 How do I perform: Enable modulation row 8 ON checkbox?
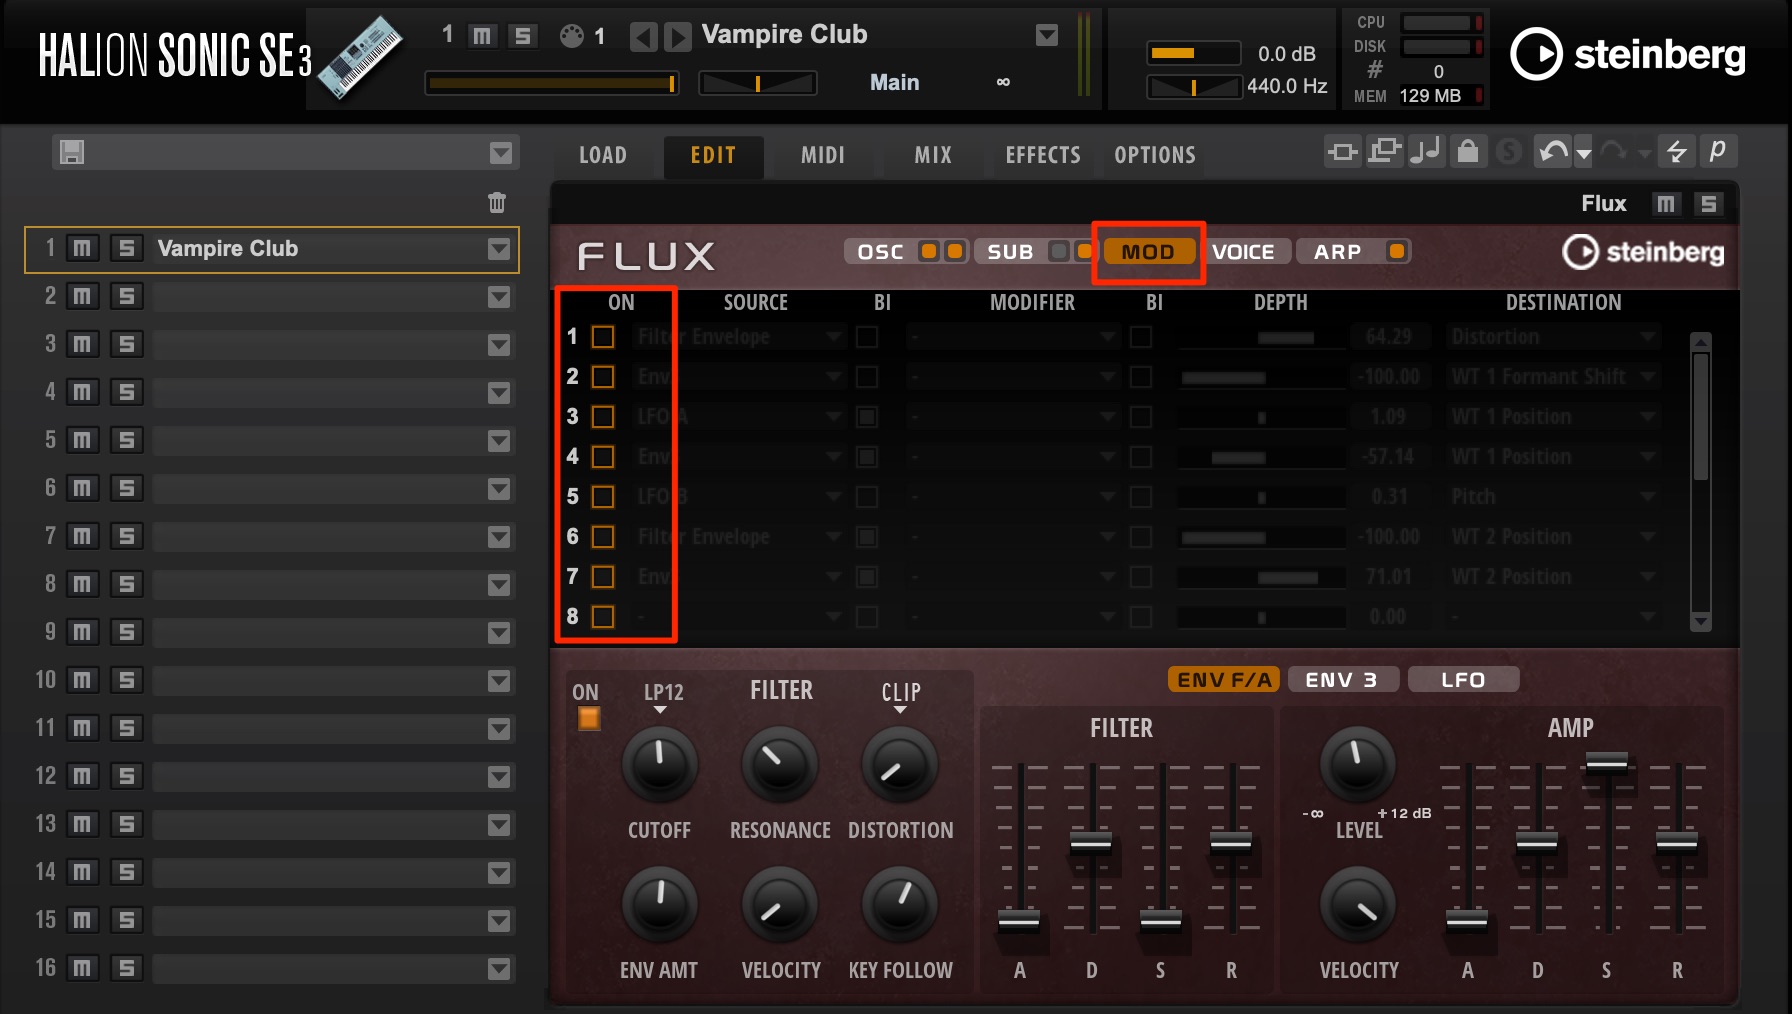603,617
